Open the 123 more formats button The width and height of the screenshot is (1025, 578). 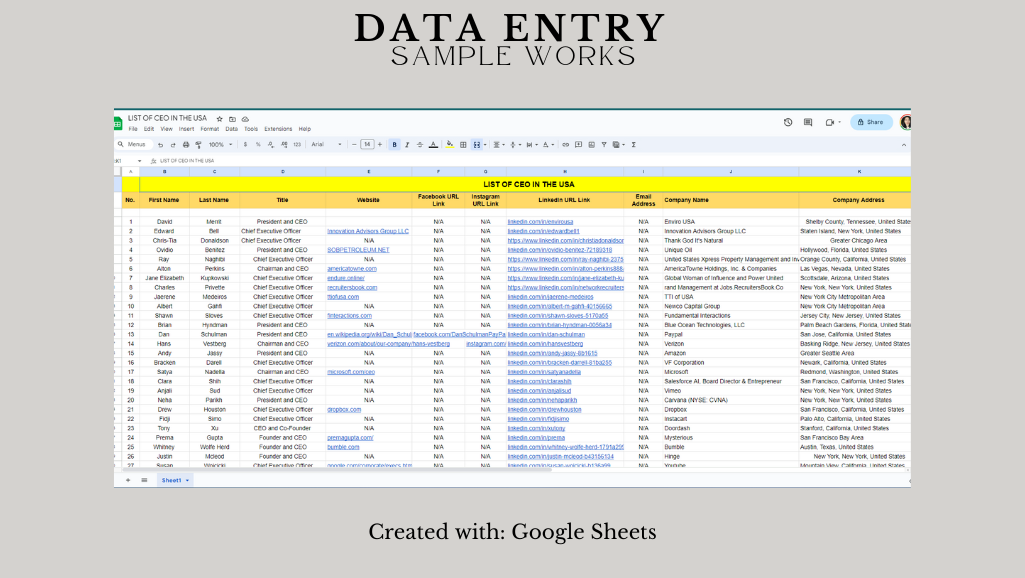click(297, 144)
